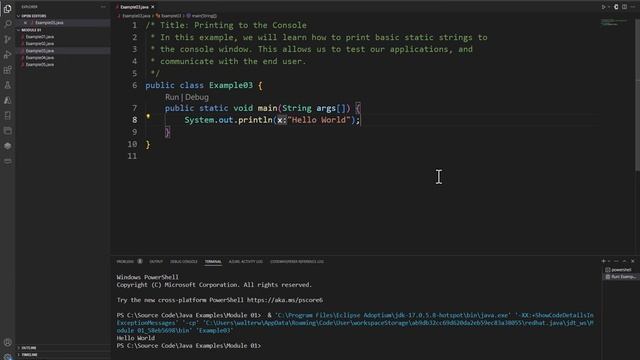Close the Example03.java editor tab
Viewport: 640px width, 360px height.
click(x=153, y=7)
